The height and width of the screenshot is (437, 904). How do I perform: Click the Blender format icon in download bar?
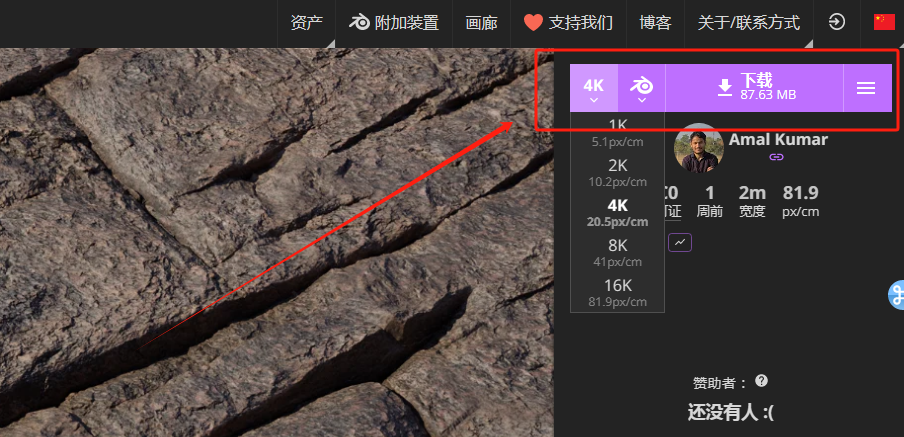click(x=641, y=86)
